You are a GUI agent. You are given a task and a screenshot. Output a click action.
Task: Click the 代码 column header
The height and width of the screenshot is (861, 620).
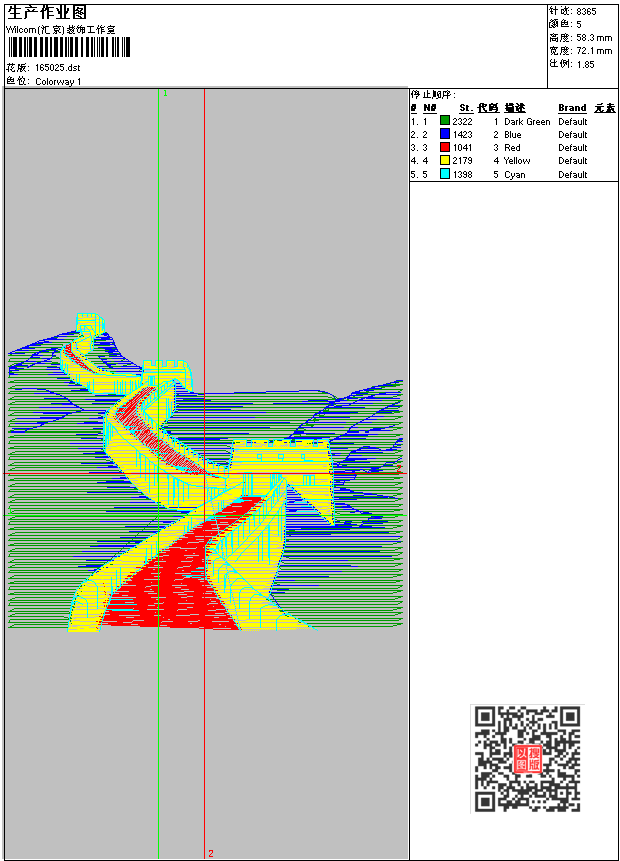pyautogui.click(x=488, y=108)
